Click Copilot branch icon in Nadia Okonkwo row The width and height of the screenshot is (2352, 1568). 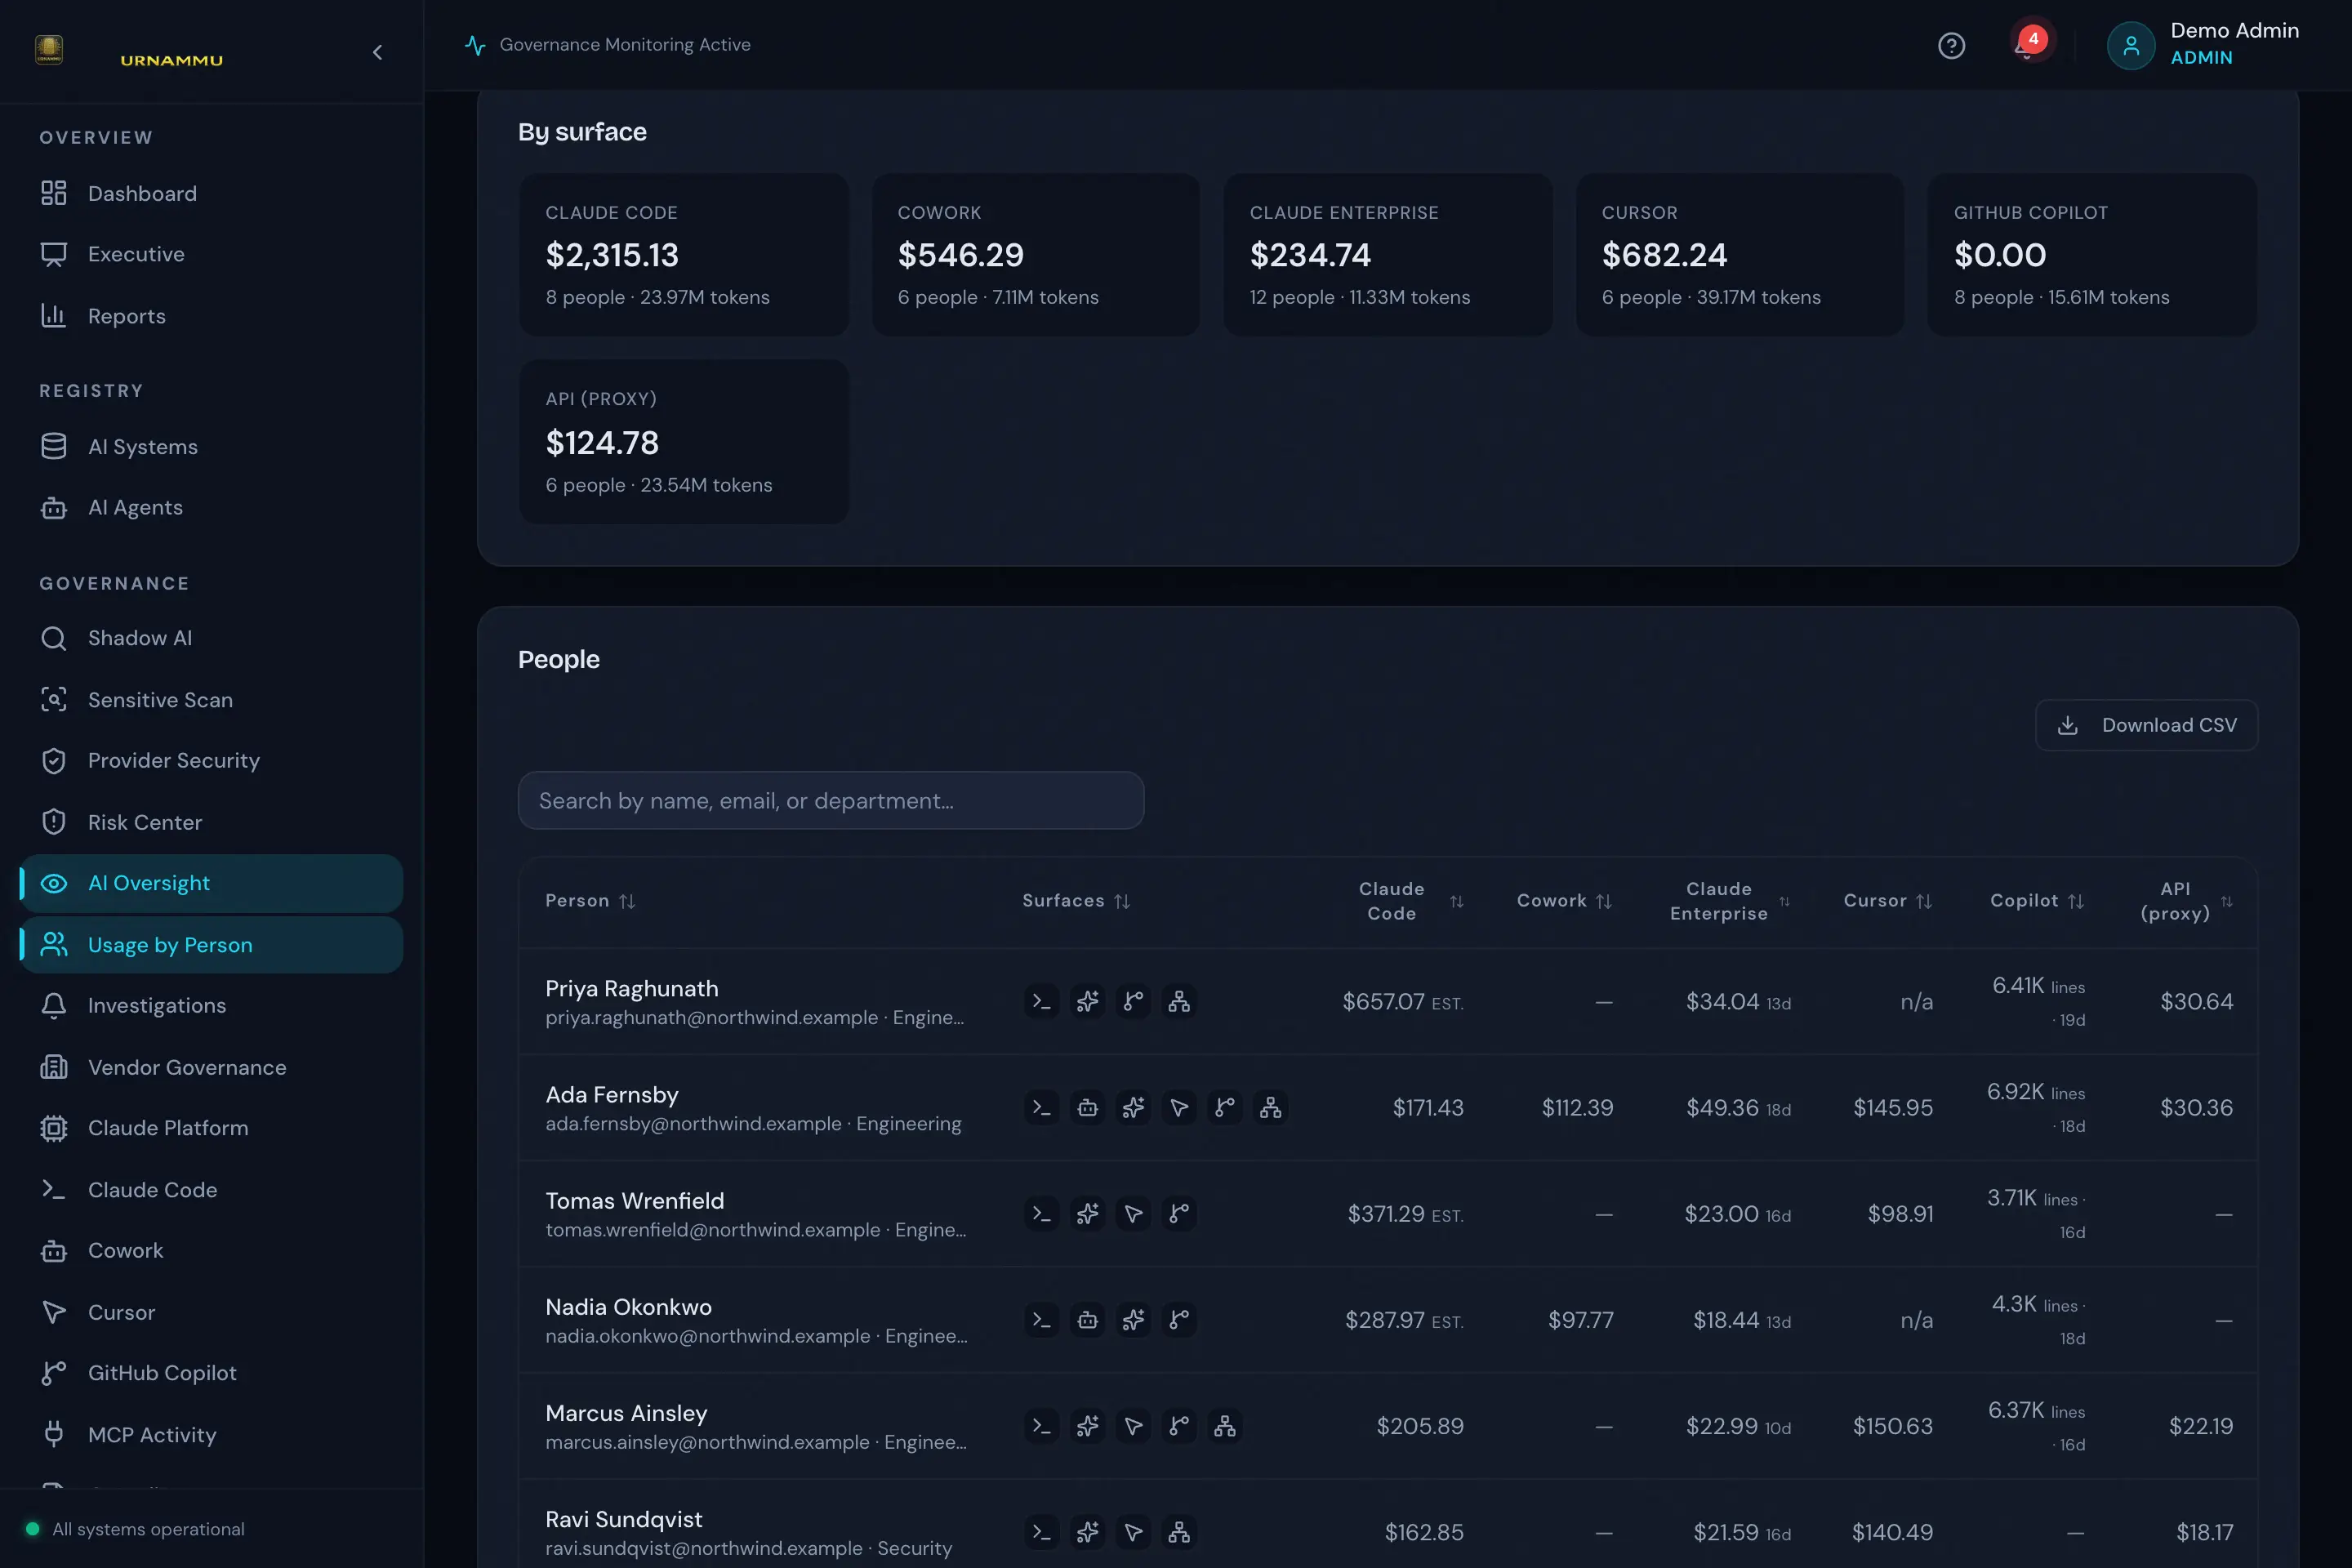1179,1319
